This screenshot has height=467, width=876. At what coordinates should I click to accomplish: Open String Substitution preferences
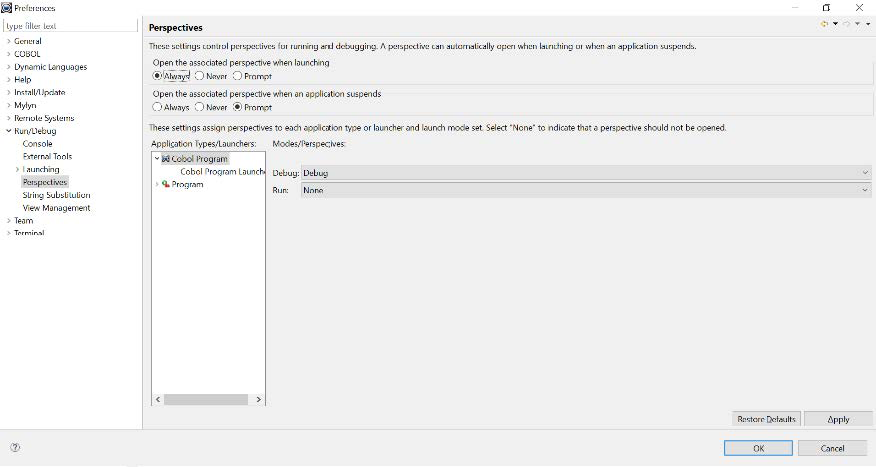click(56, 195)
